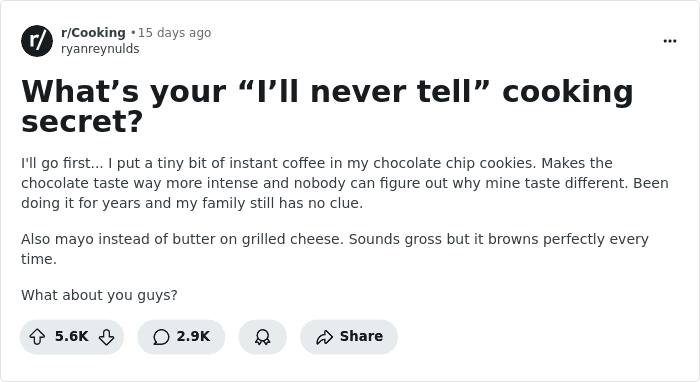Upvote the cooking secret post
Screen dimensions: 700x382
tap(37, 337)
